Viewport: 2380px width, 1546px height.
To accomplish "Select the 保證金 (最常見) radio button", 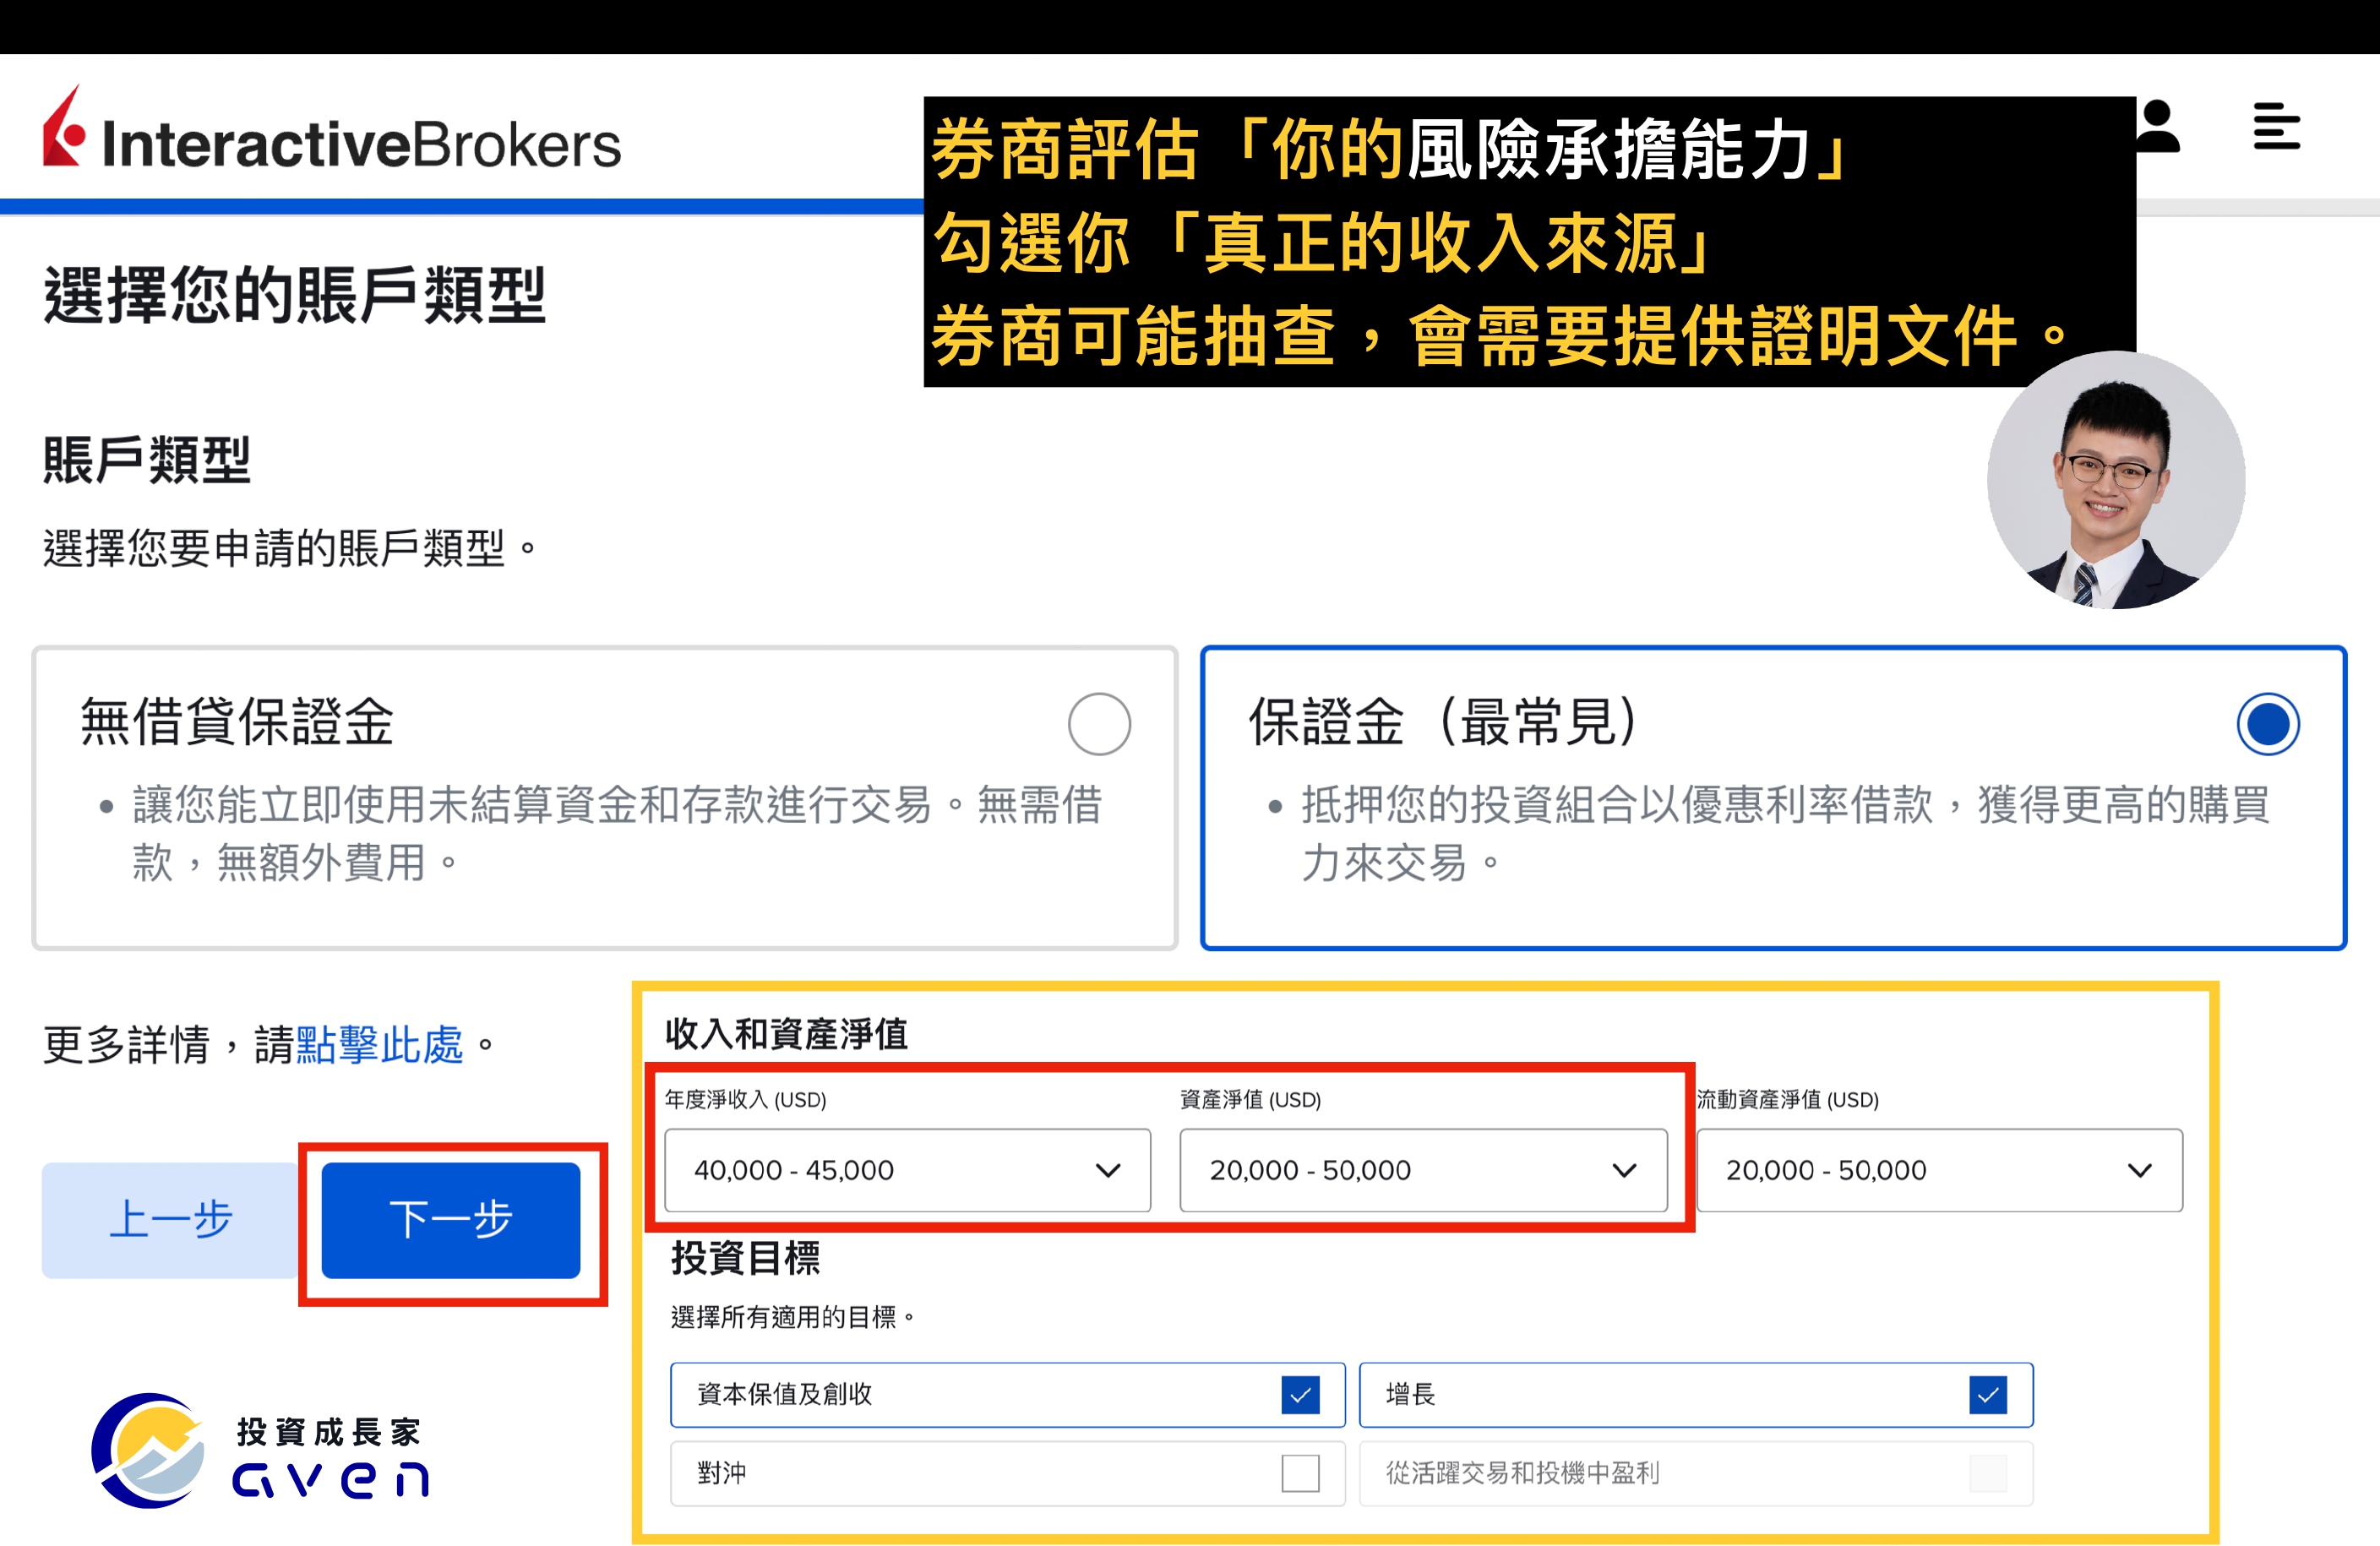I will [x=2268, y=723].
